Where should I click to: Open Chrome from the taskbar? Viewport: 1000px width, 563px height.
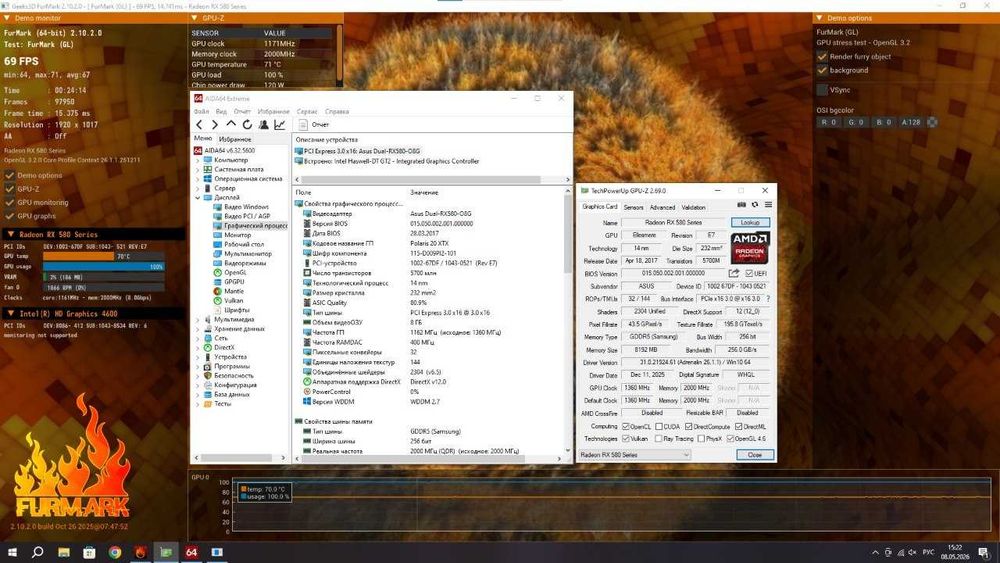coord(115,552)
